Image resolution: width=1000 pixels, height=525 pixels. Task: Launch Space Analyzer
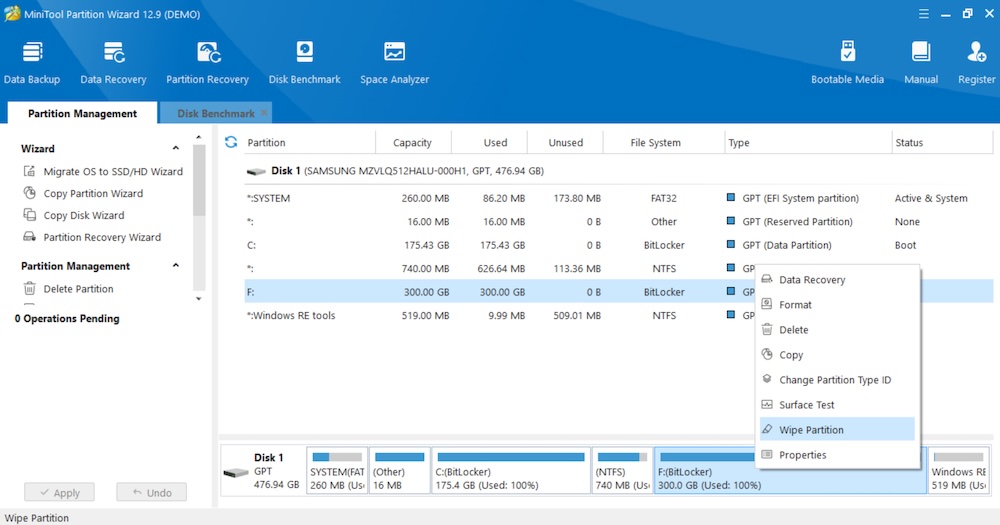tap(394, 63)
